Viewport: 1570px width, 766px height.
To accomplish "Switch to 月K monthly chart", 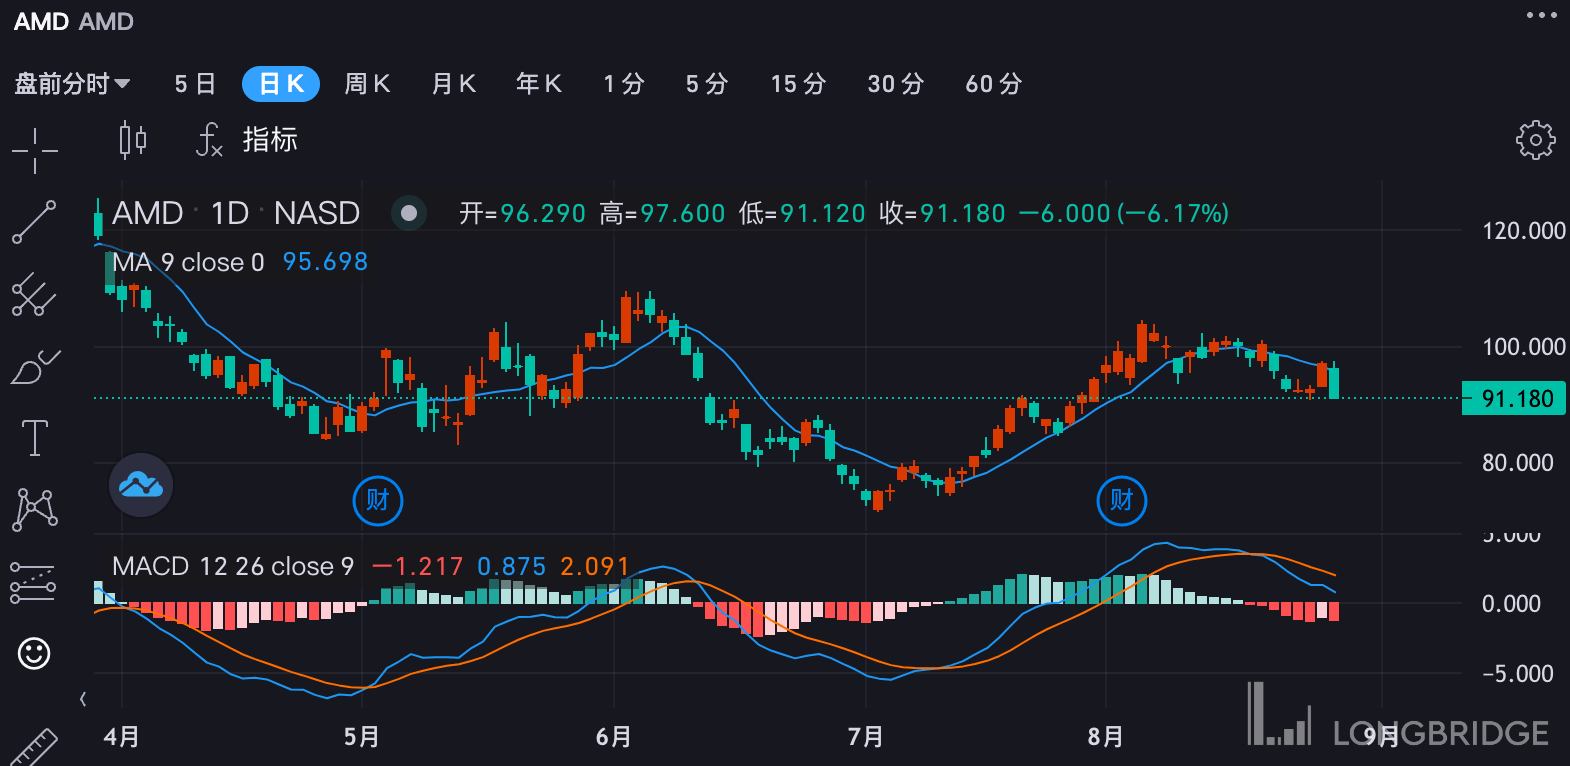I will click(x=453, y=84).
